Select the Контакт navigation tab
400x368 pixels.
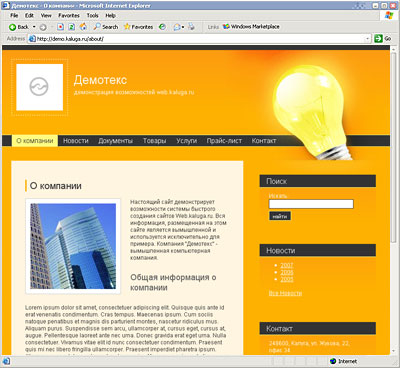(x=264, y=141)
